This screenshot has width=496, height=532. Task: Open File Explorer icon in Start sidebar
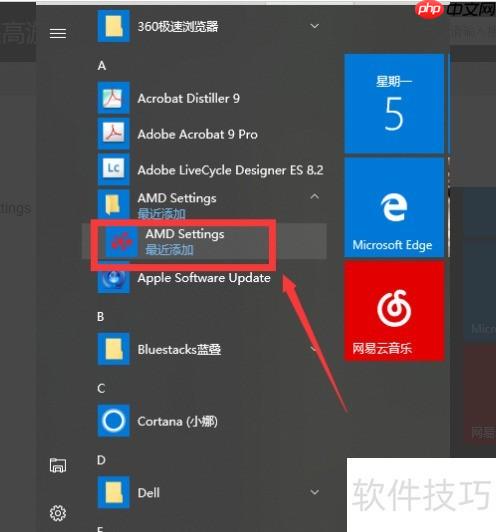[58, 465]
